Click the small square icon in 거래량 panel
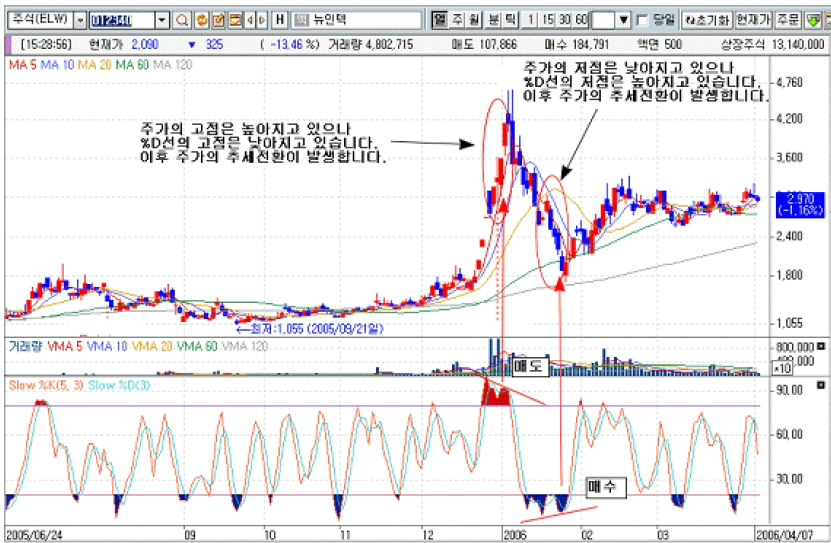 click(x=821, y=347)
